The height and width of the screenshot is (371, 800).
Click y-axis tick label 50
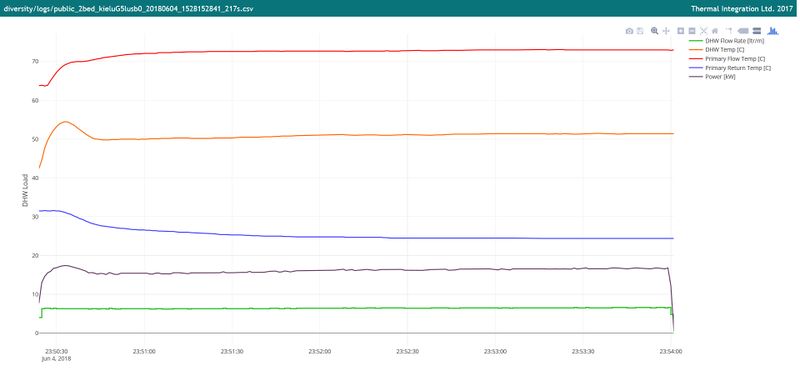pyautogui.click(x=36, y=139)
